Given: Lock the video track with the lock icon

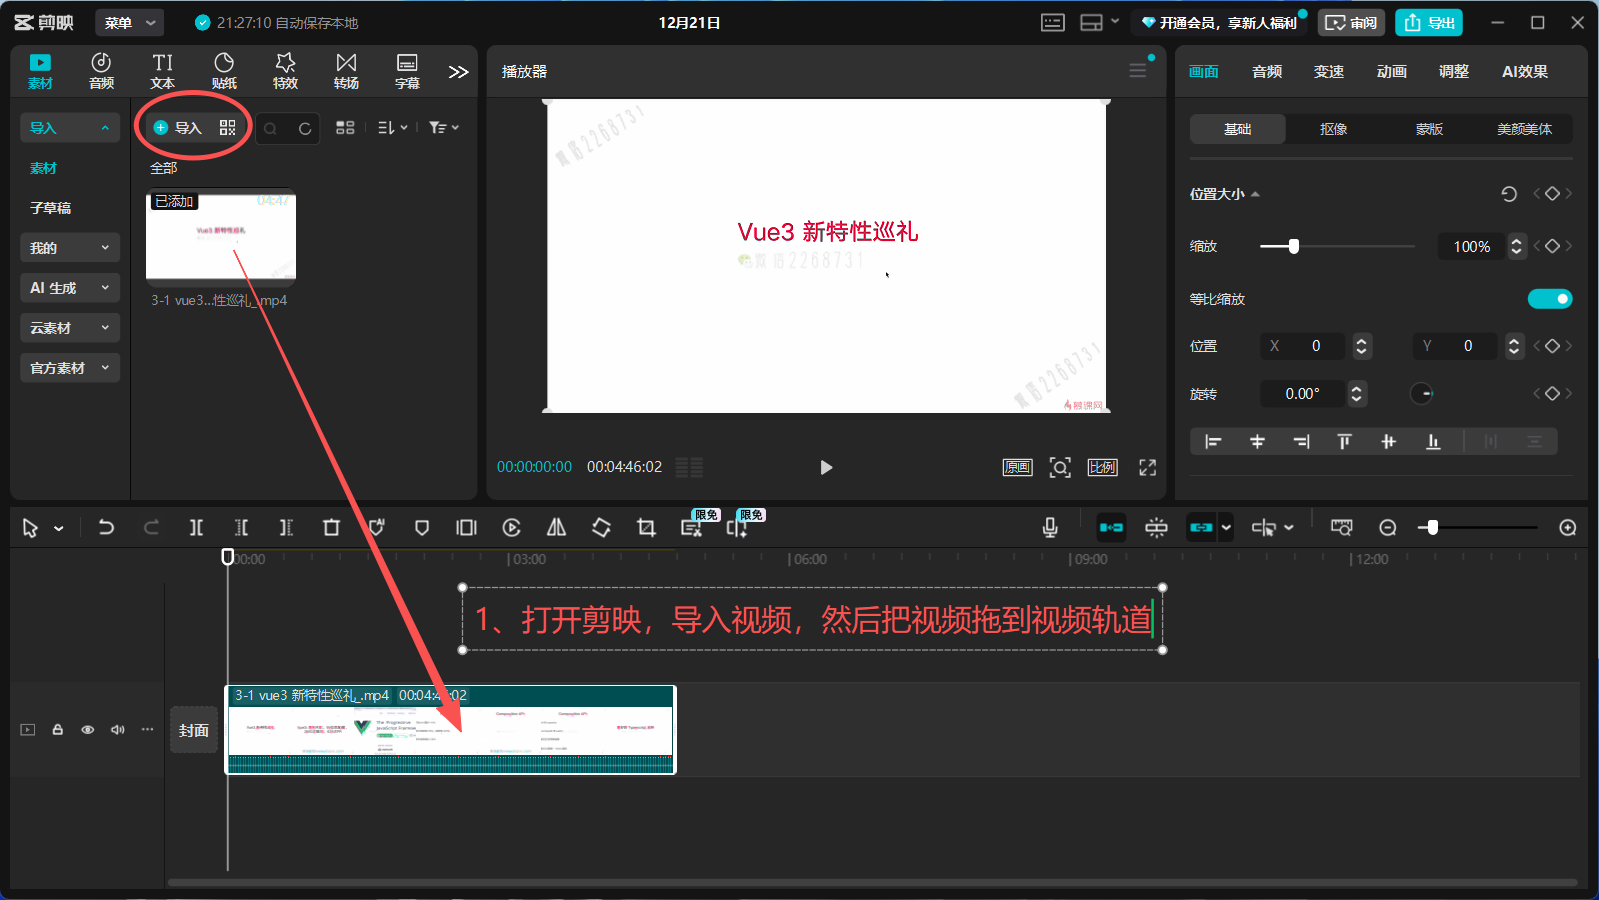Looking at the screenshot, I should 58,730.
